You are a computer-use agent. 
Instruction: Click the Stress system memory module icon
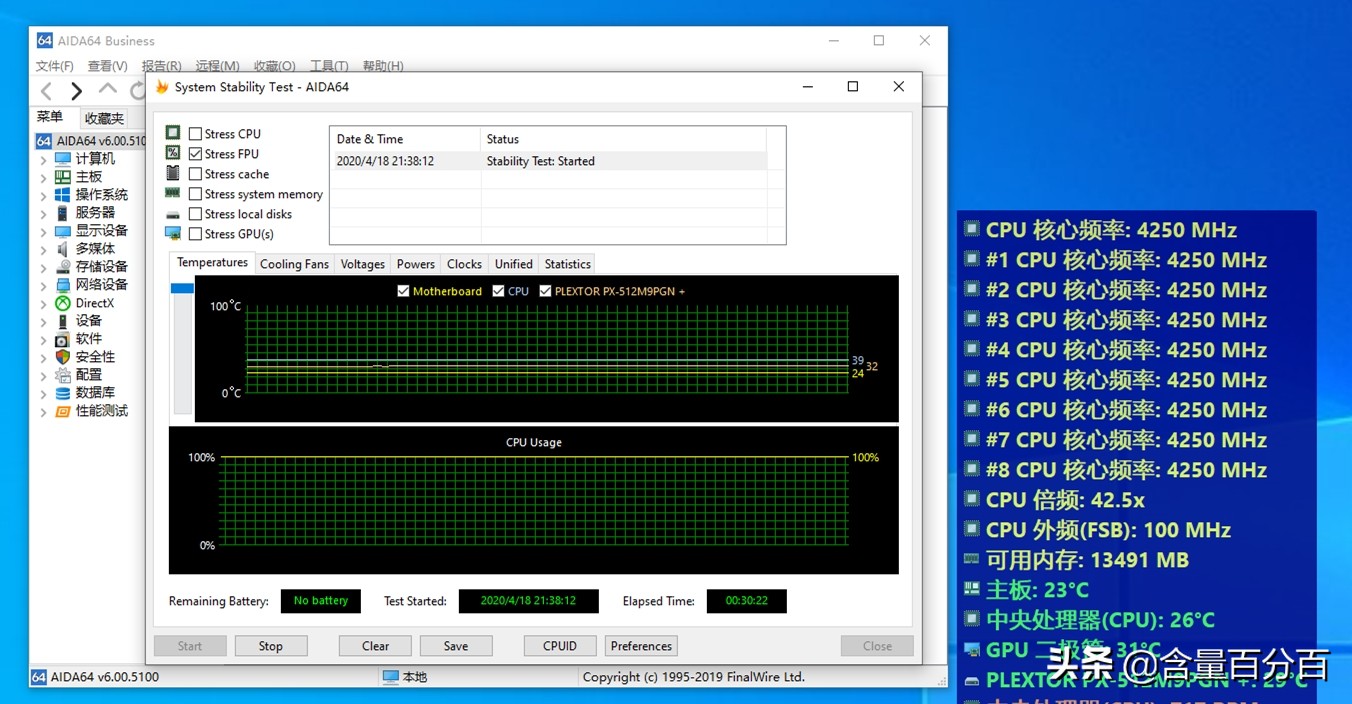pos(174,194)
